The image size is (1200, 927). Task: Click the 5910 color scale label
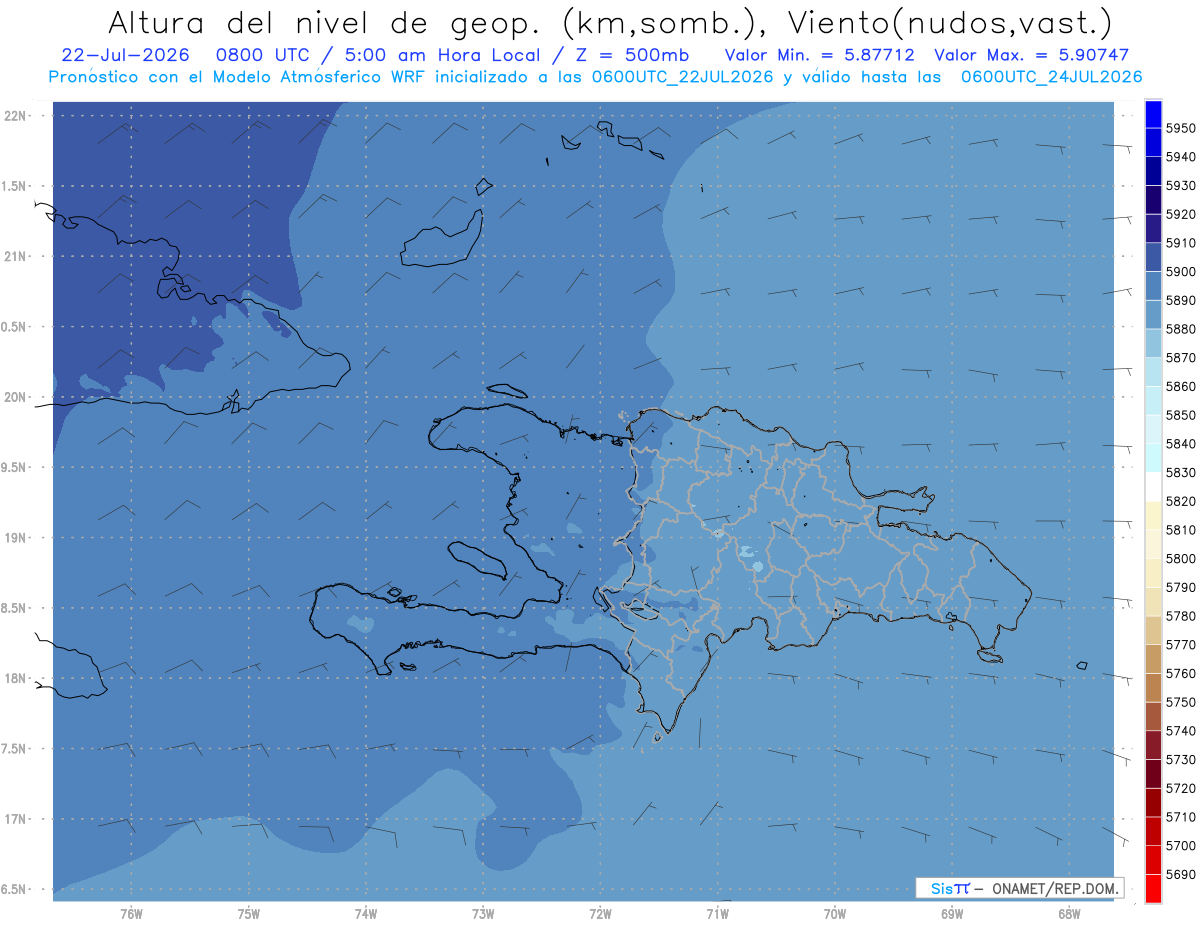pyautogui.click(x=1181, y=243)
